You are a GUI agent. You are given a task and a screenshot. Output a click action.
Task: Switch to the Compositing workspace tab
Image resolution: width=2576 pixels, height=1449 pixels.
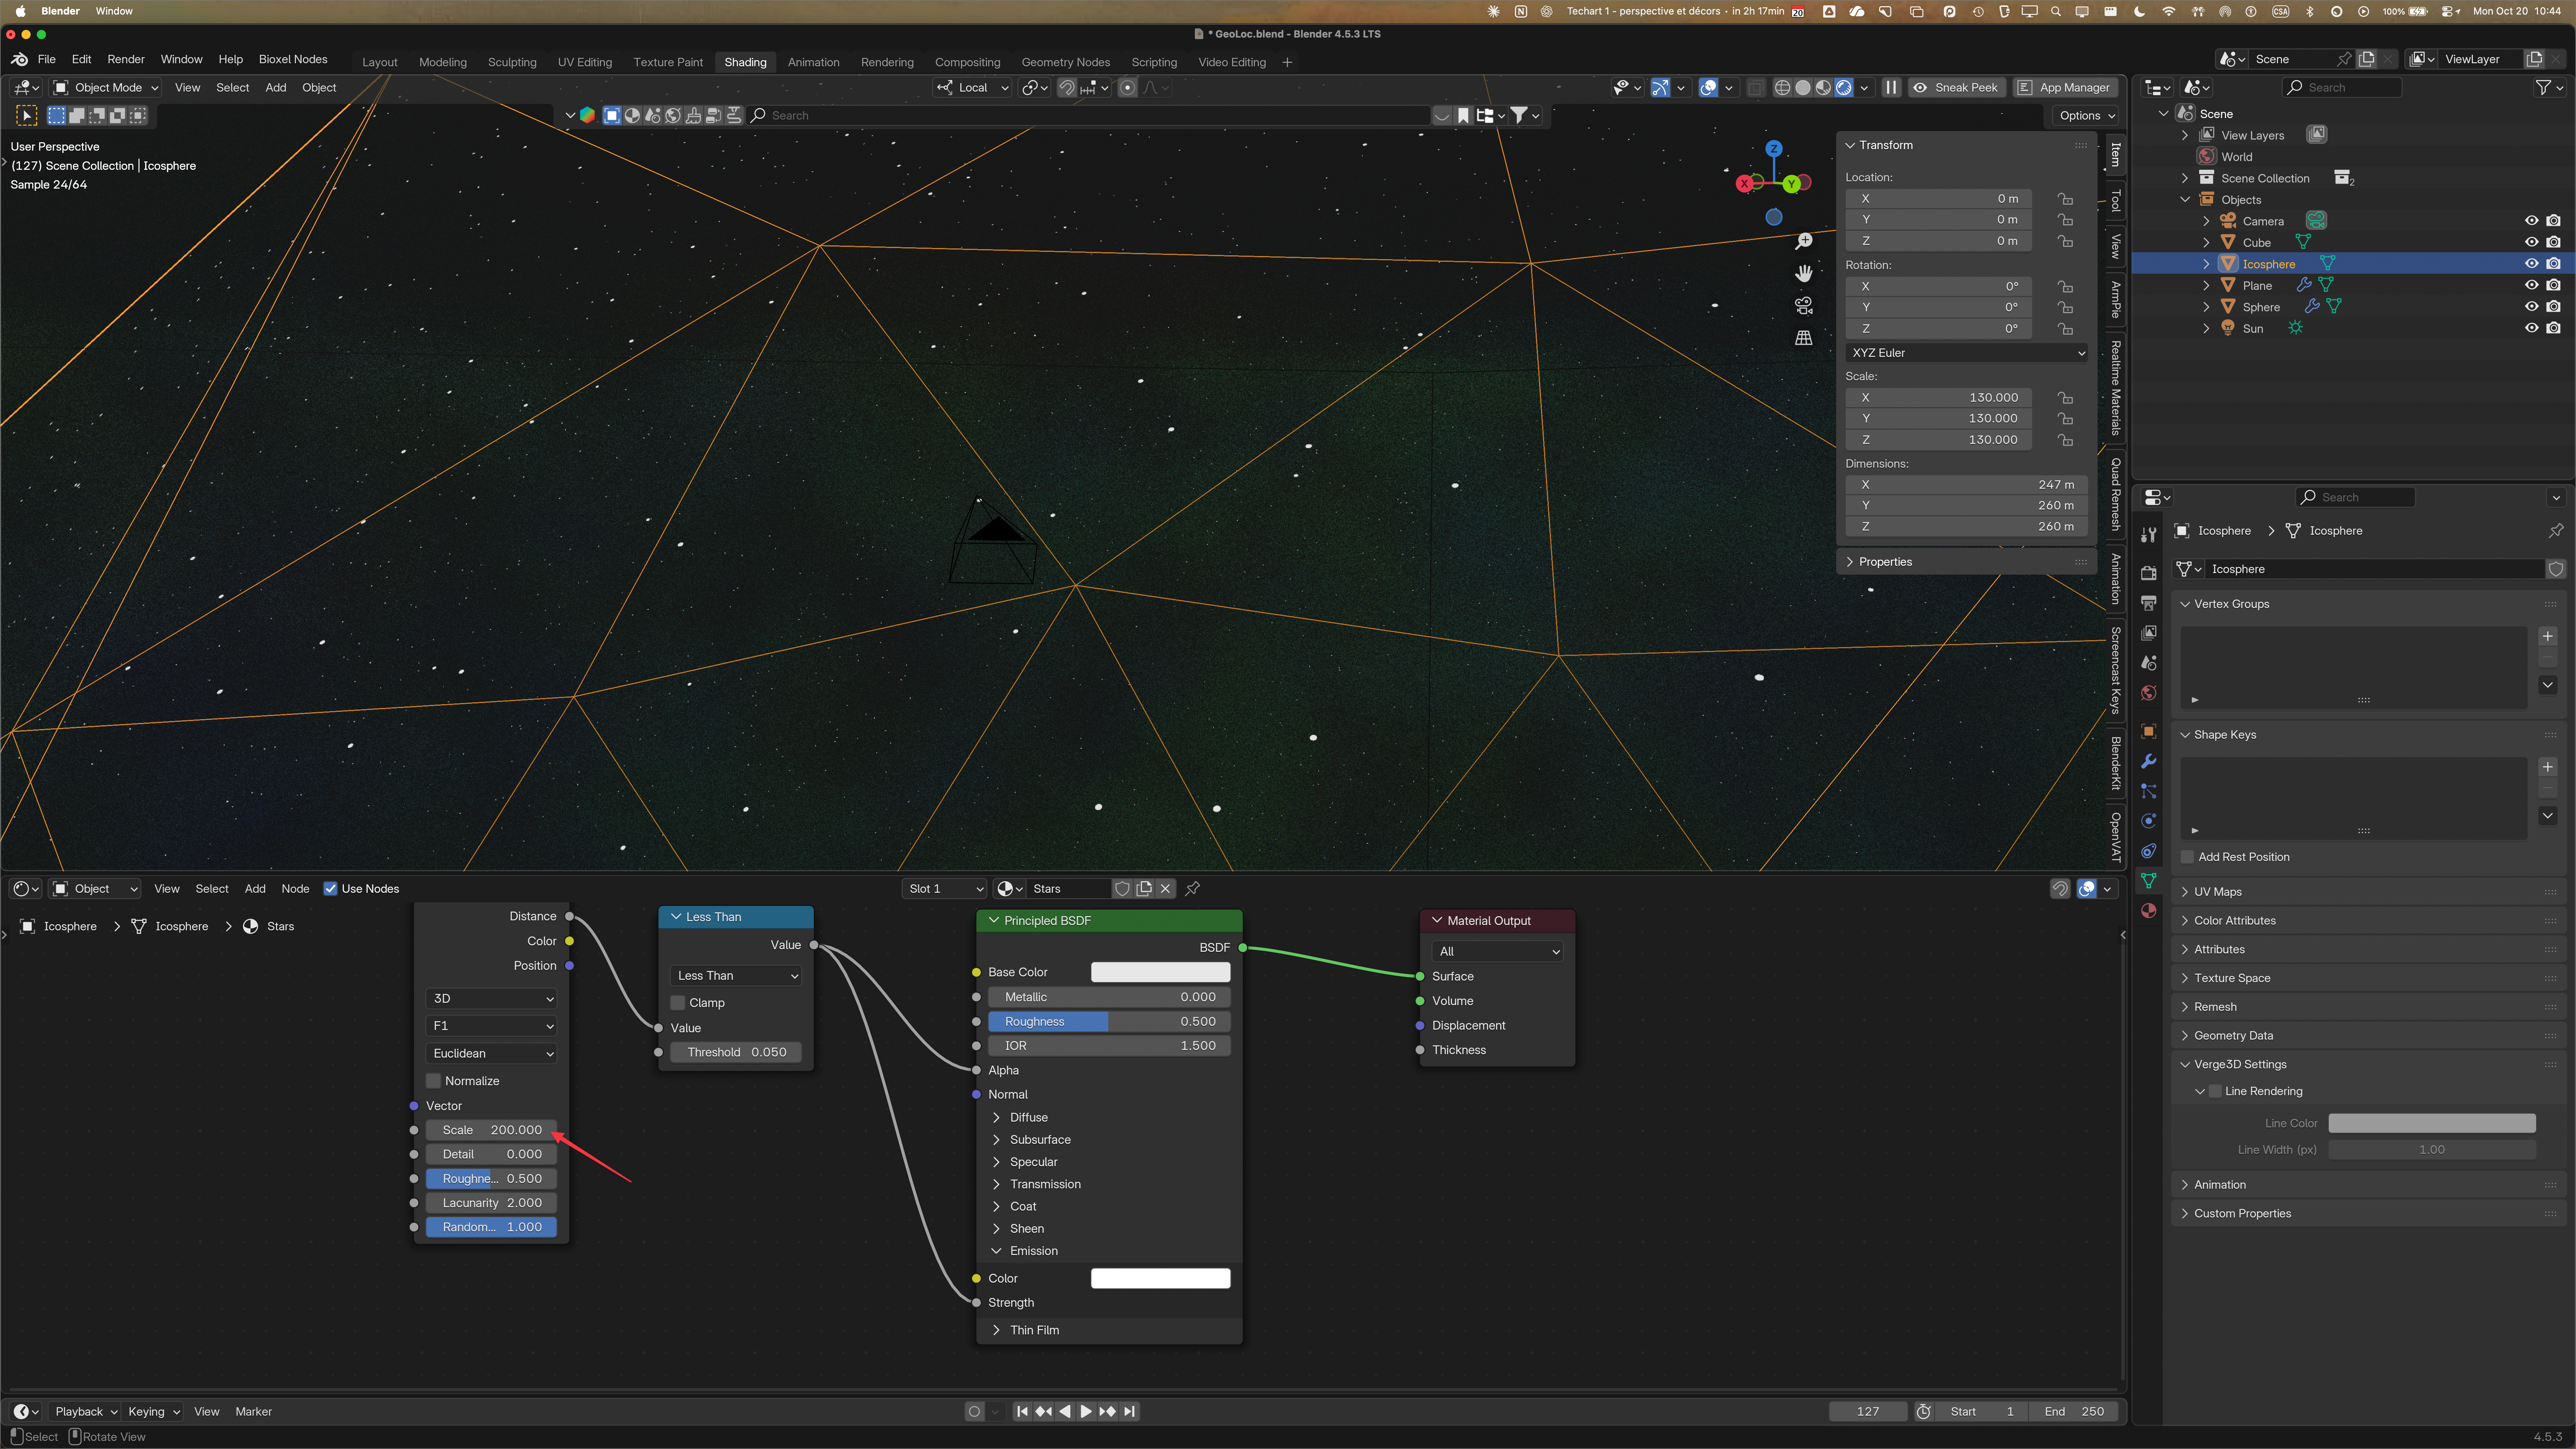pos(967,62)
